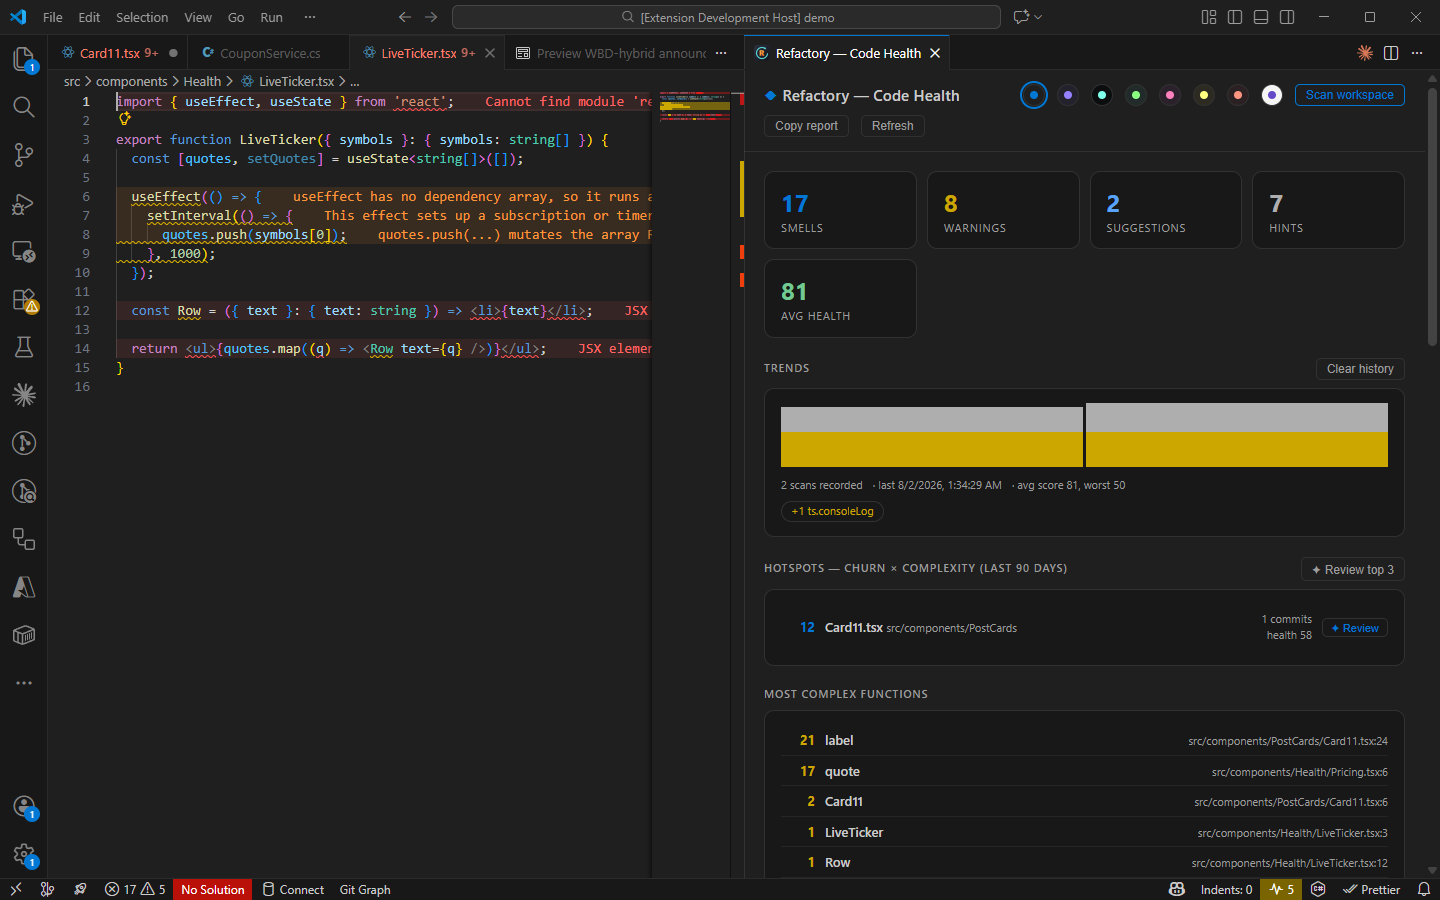Screen dimensions: 1440x900
Task: Split the Refactory editor to the right
Action: pos(1391,53)
